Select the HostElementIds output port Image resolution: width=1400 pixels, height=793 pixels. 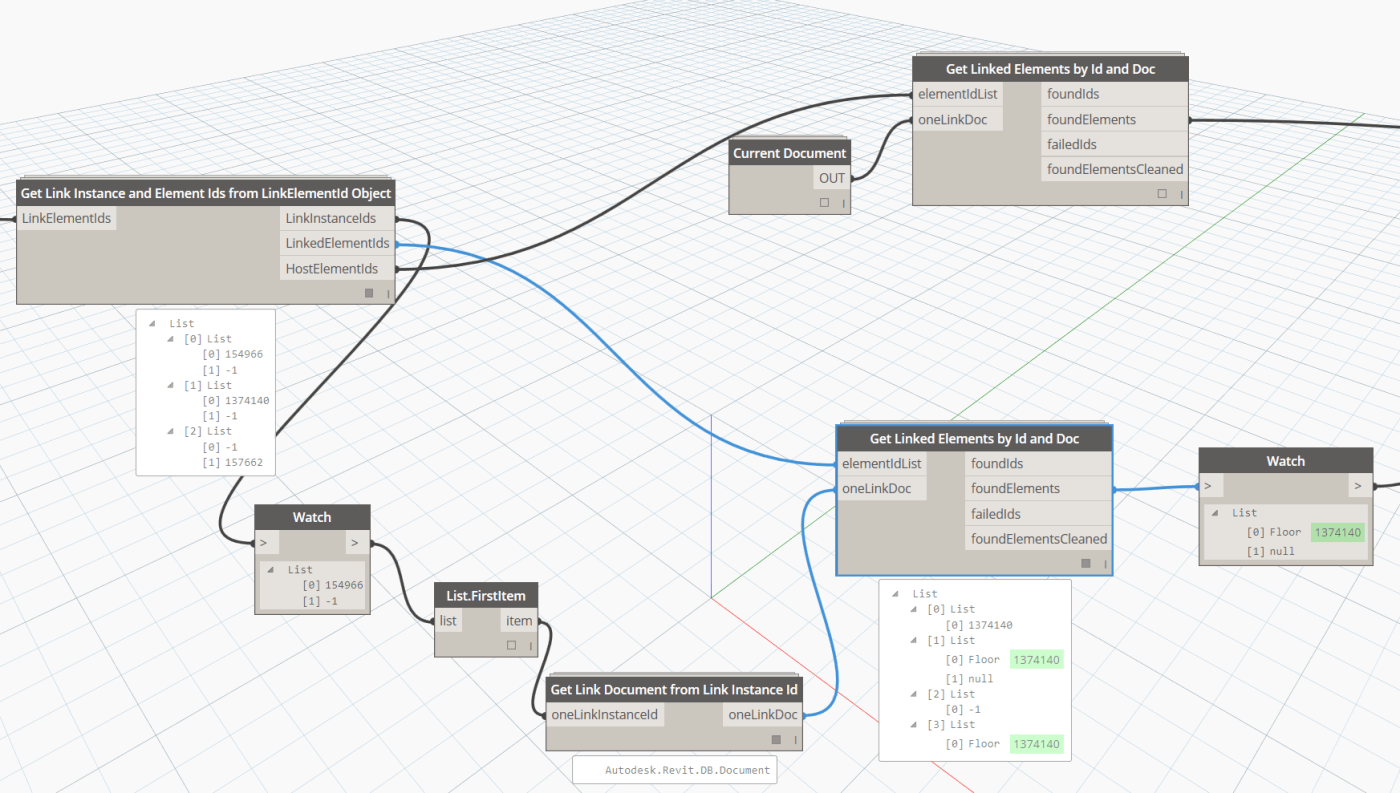click(337, 268)
